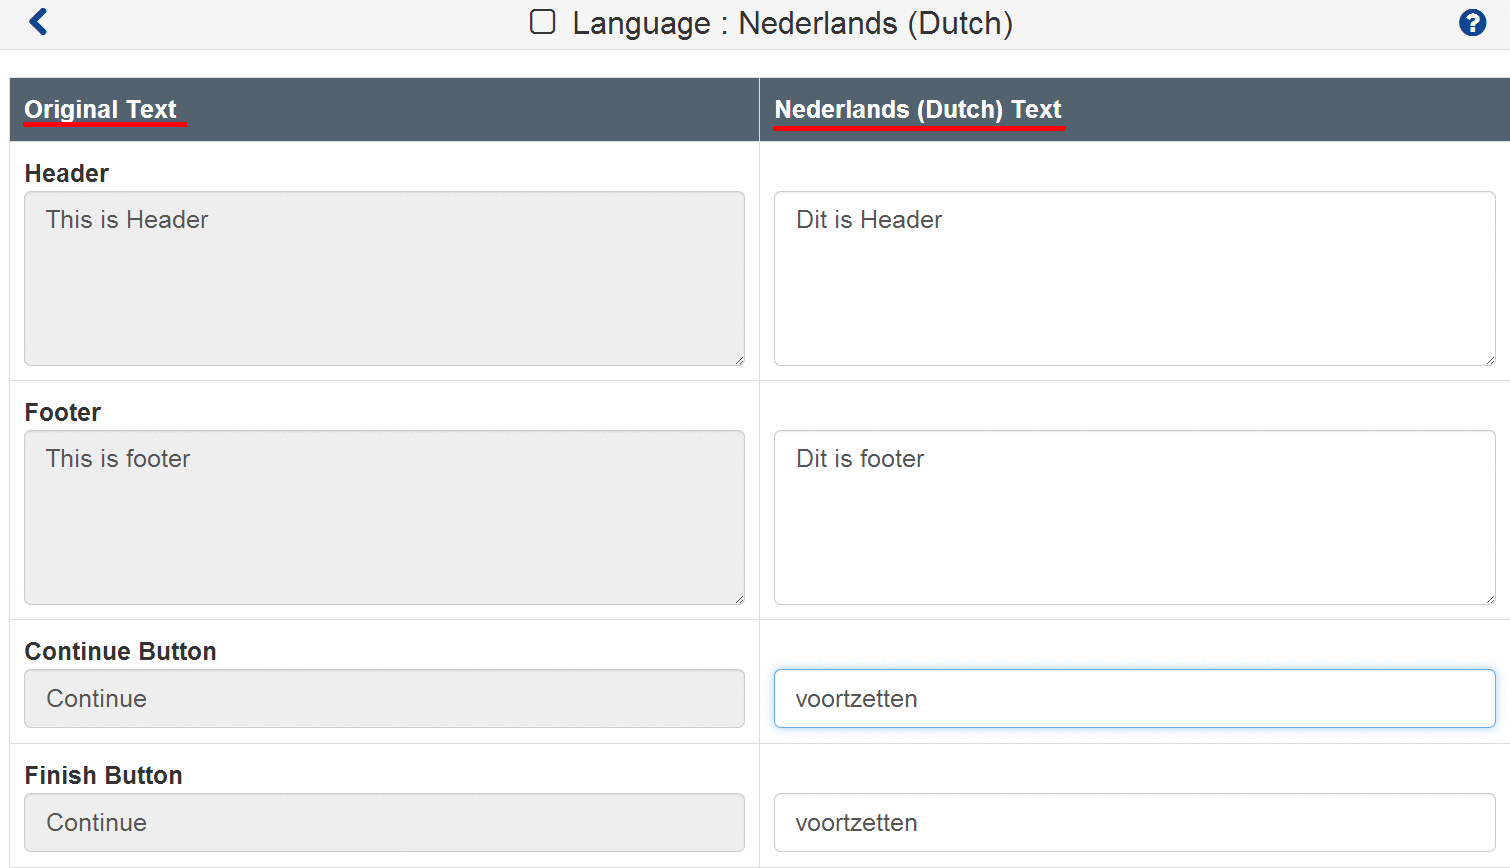Go back using the blue chevron arrow
Screen dimensions: 1510x868
coord(39,22)
